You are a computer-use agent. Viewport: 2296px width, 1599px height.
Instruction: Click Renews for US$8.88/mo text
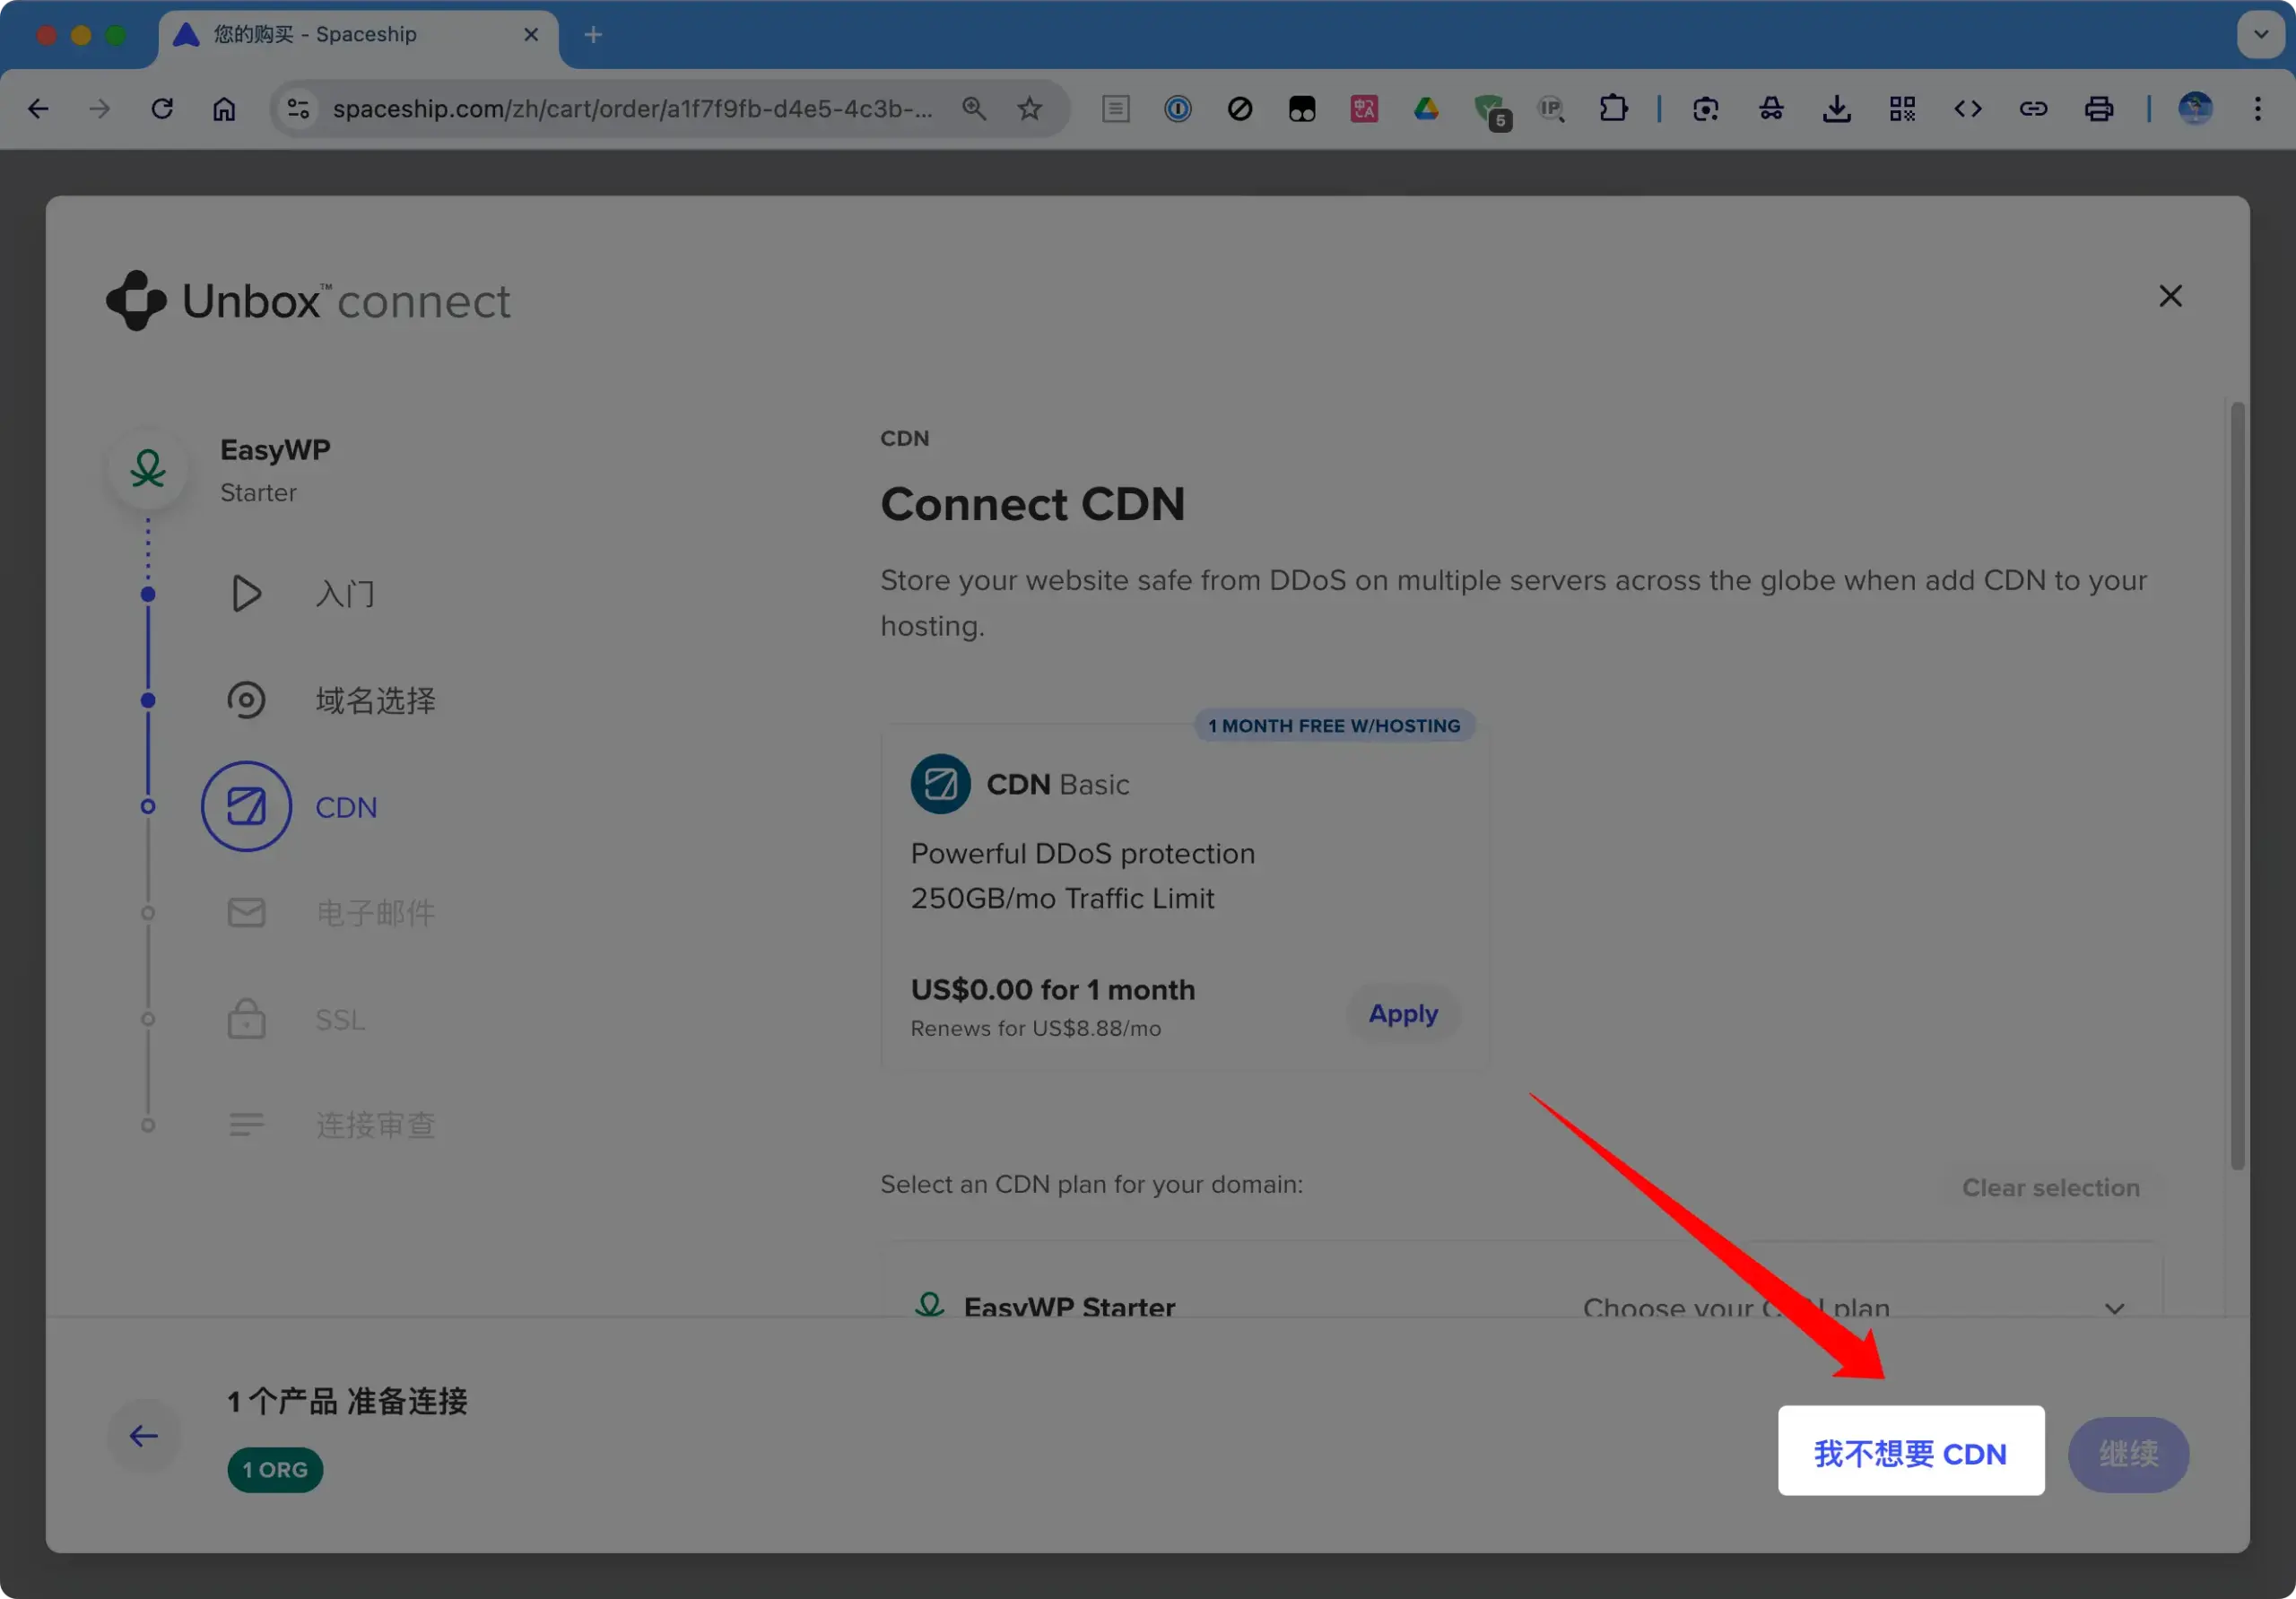(1036, 1028)
